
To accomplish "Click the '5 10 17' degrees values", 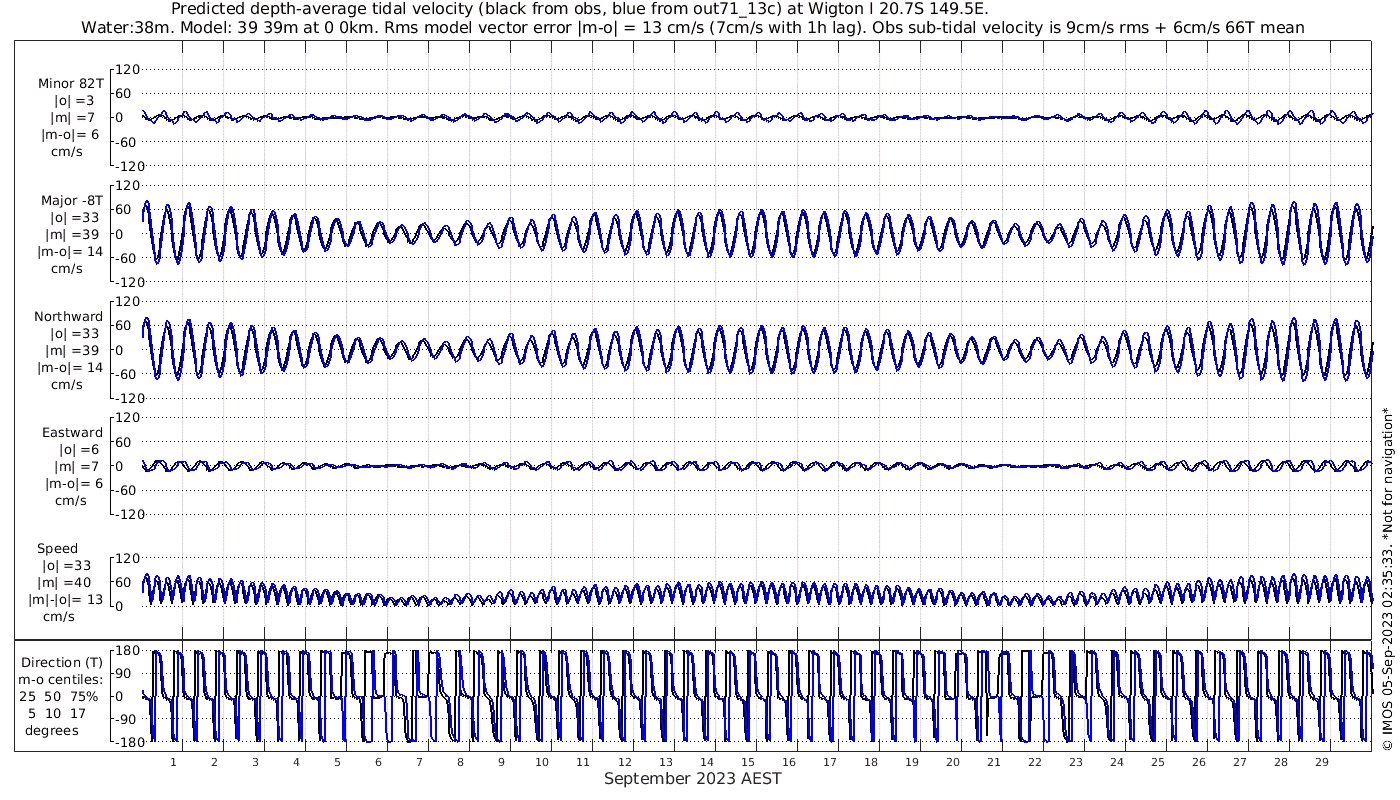I will tap(58, 713).
